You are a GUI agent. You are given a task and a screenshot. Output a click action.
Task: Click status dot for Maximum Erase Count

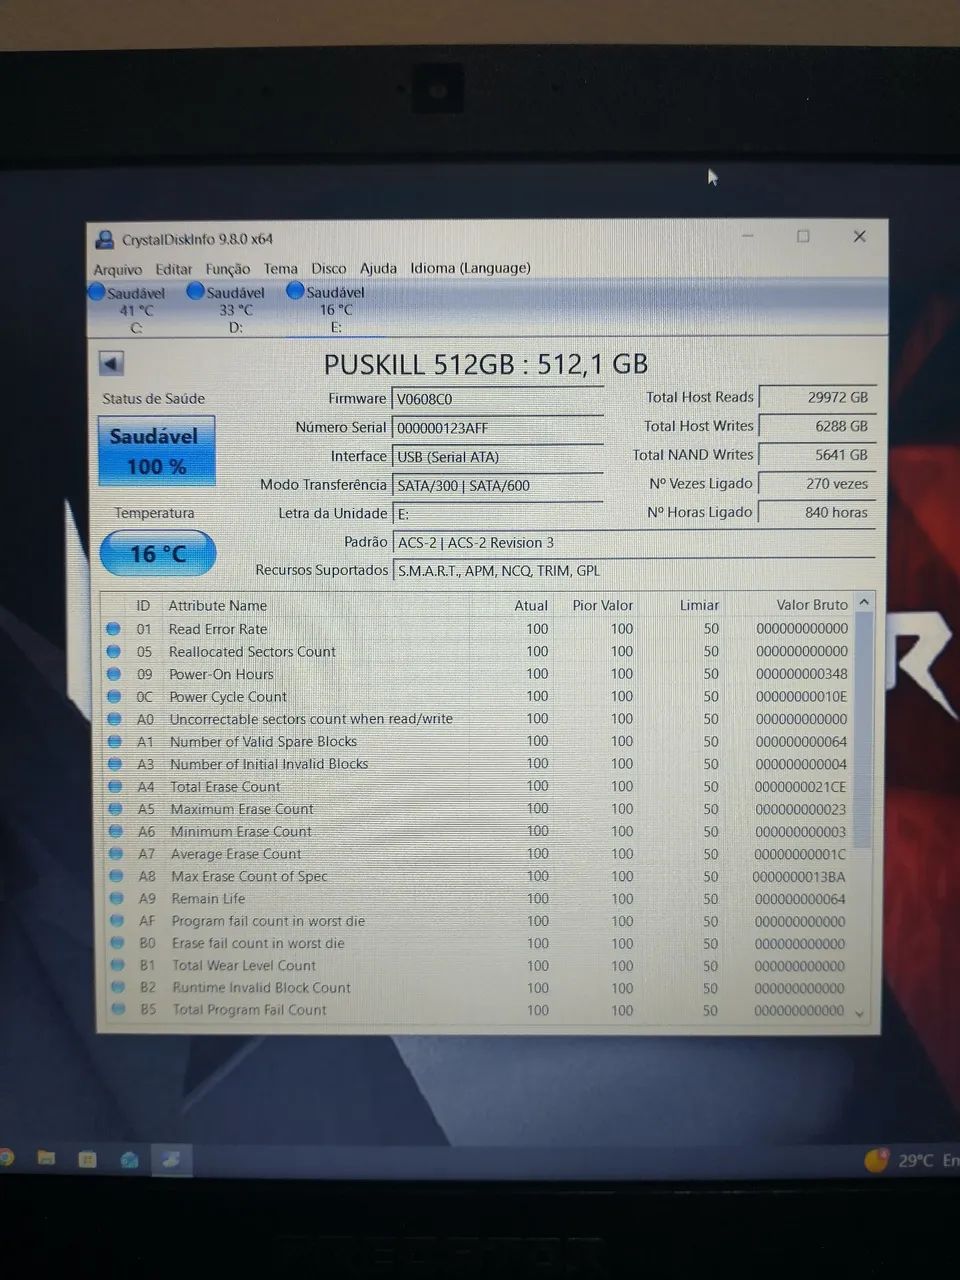point(116,809)
